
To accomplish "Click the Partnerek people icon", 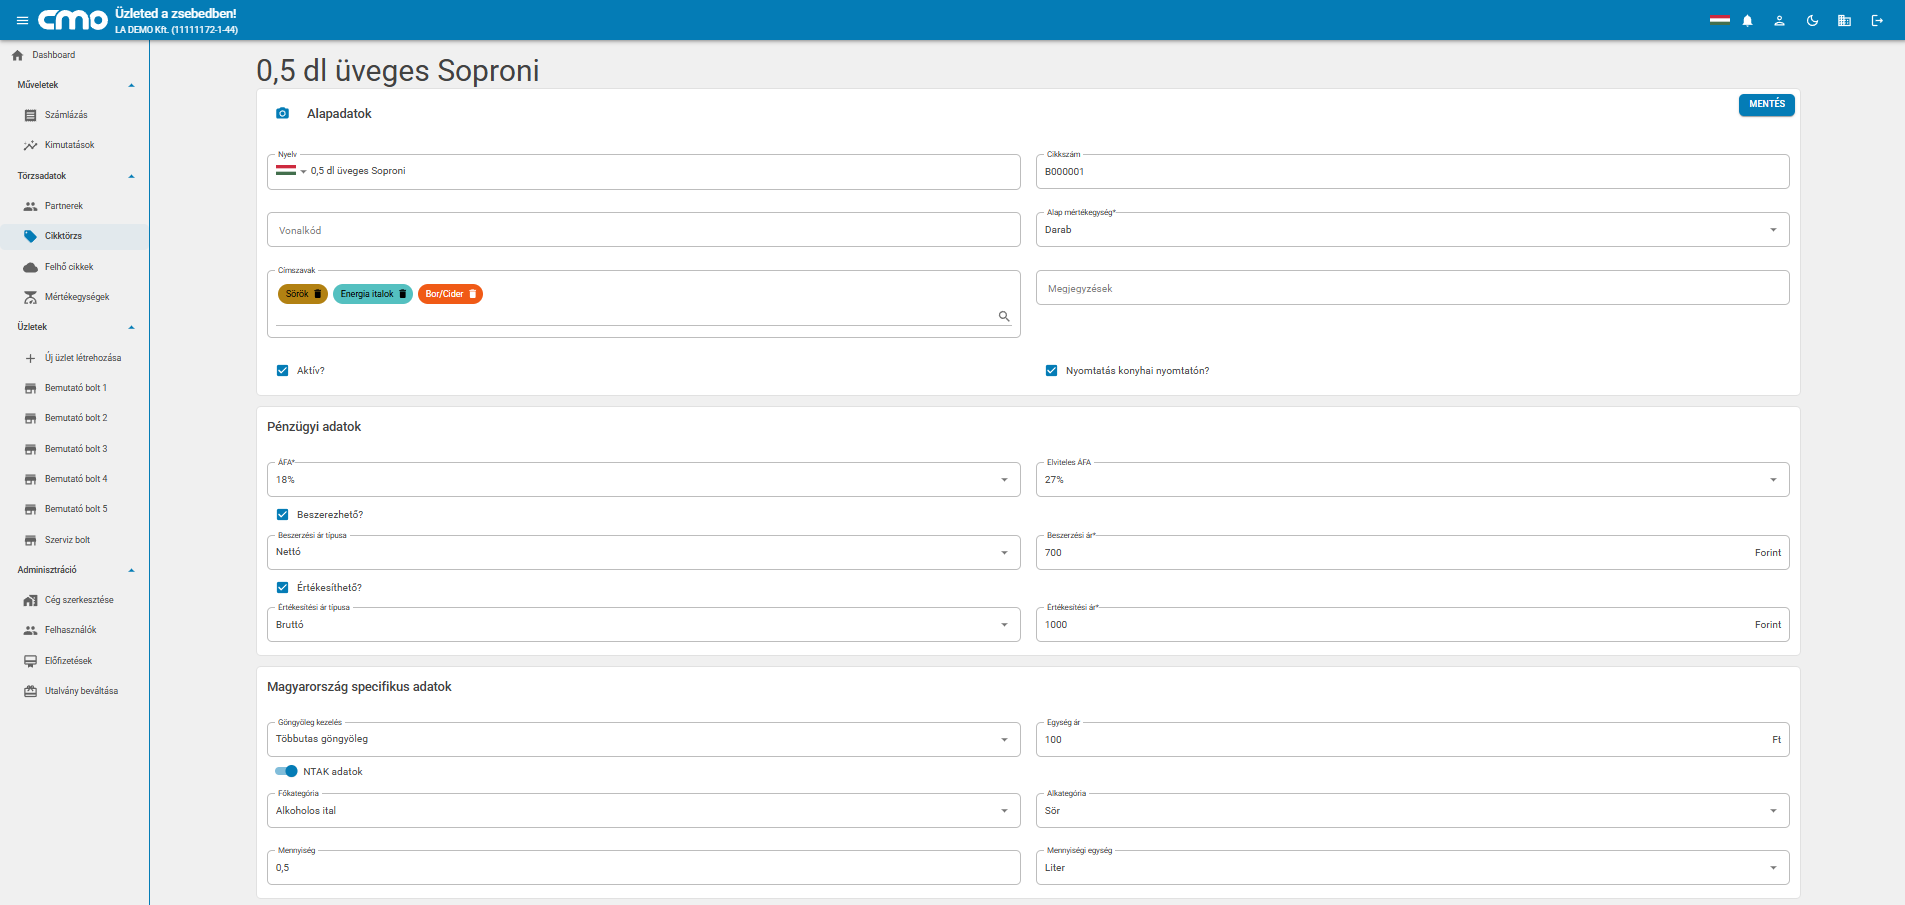I will coord(30,206).
